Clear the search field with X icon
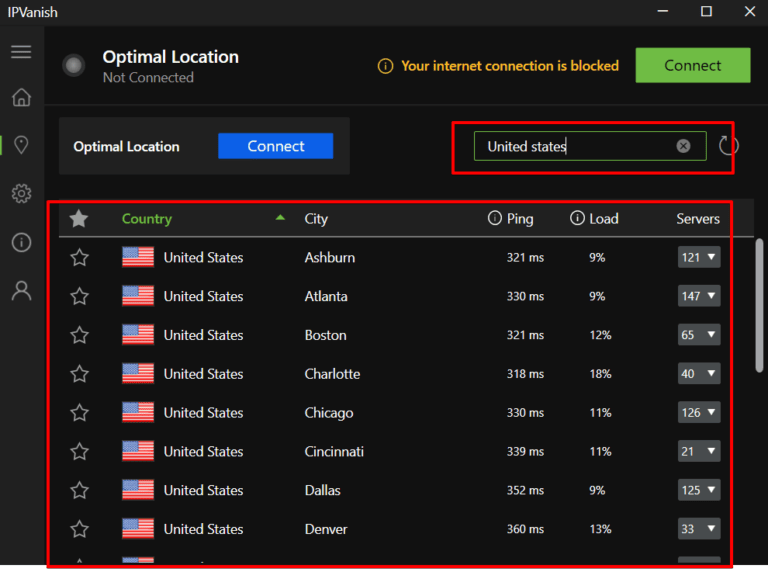The image size is (768, 572). (x=683, y=146)
